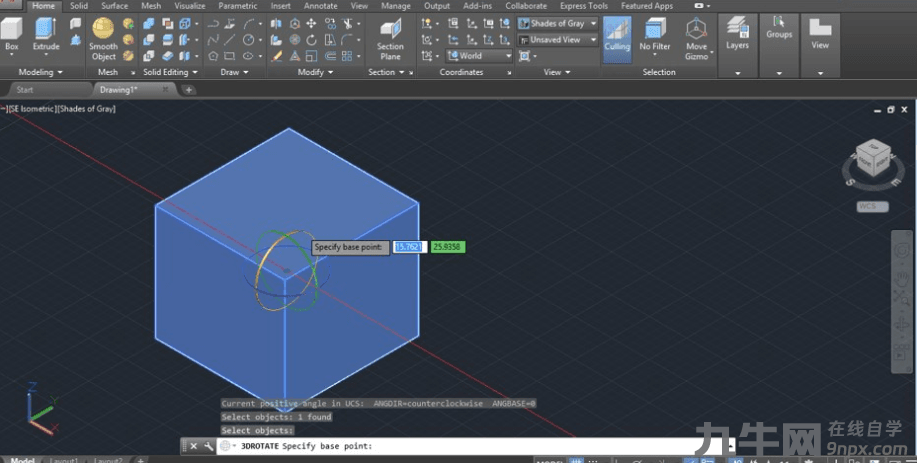Screen dimensions: 917x463
Task: Open the Section Plane tool
Action: pyautogui.click(x=390, y=39)
